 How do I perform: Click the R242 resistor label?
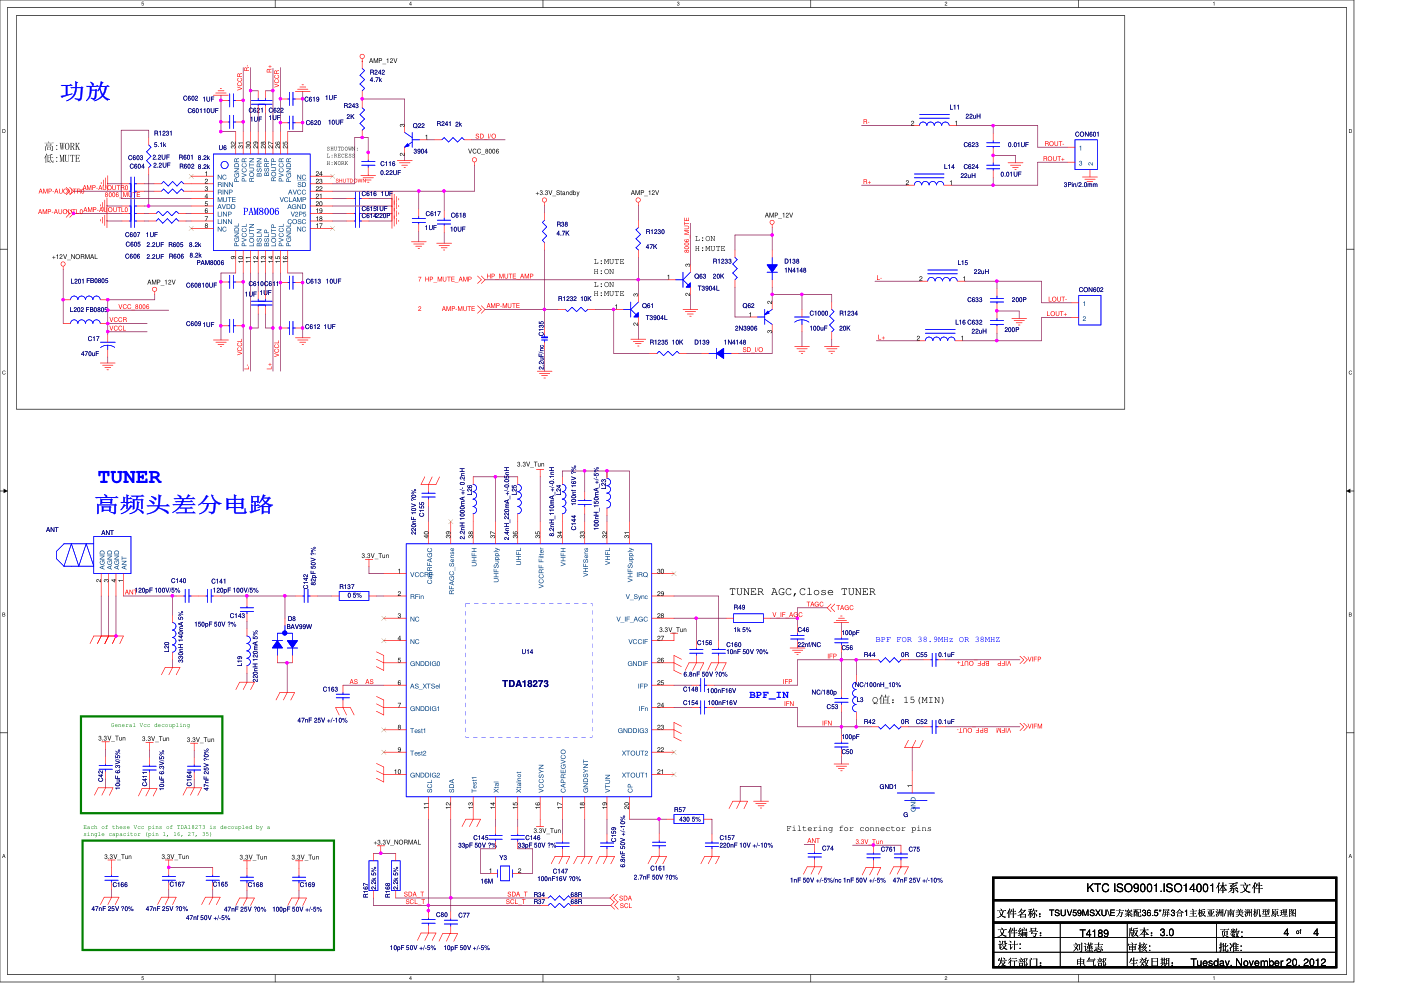[377, 72]
